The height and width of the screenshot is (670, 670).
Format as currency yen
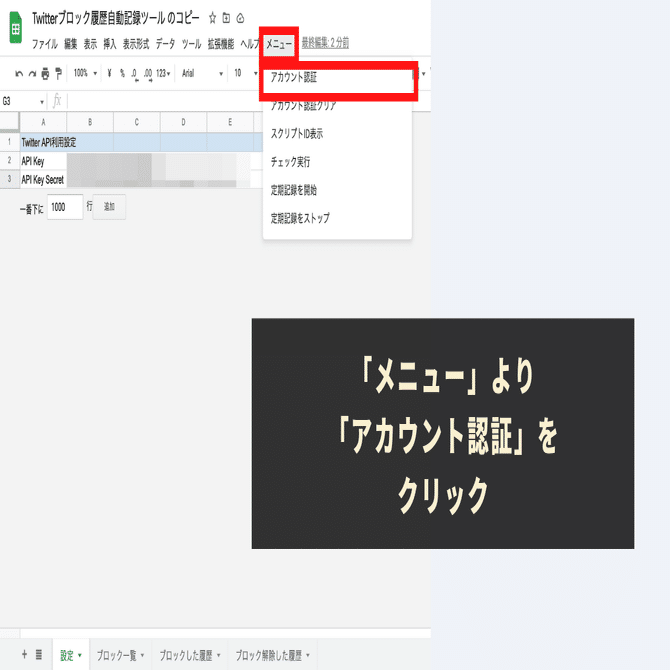point(109,73)
